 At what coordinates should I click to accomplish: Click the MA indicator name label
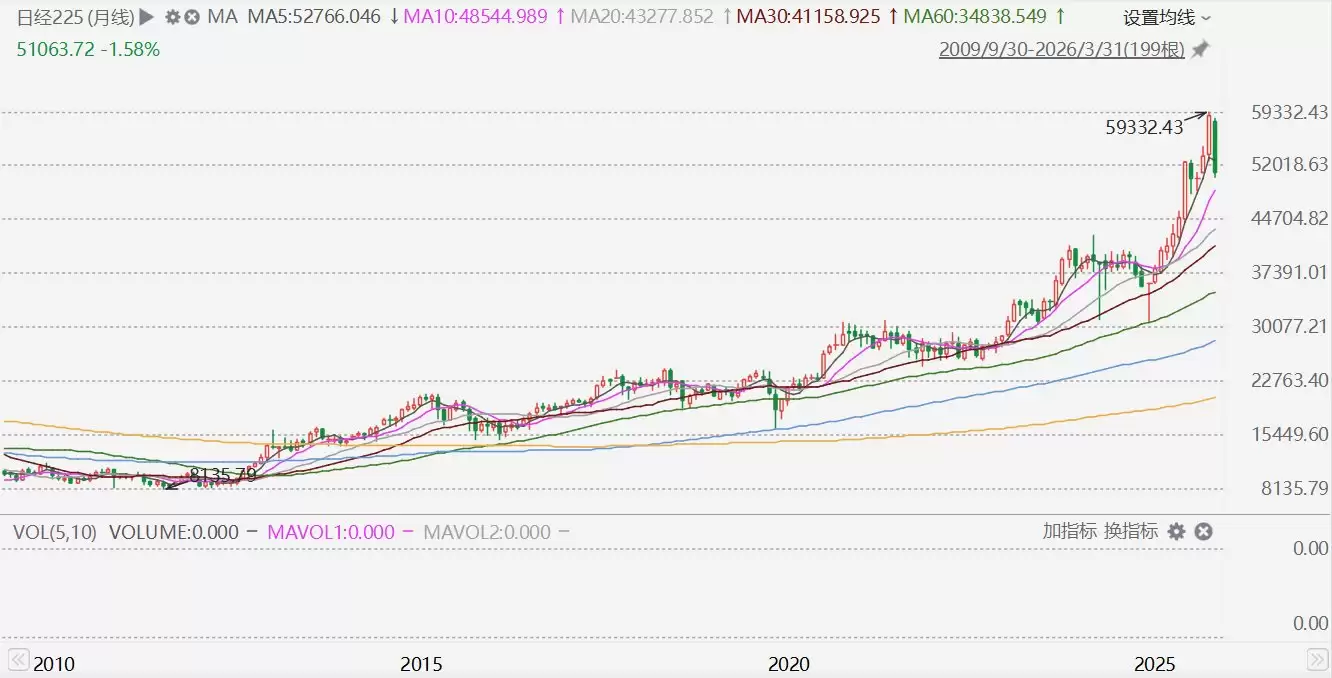(x=221, y=17)
